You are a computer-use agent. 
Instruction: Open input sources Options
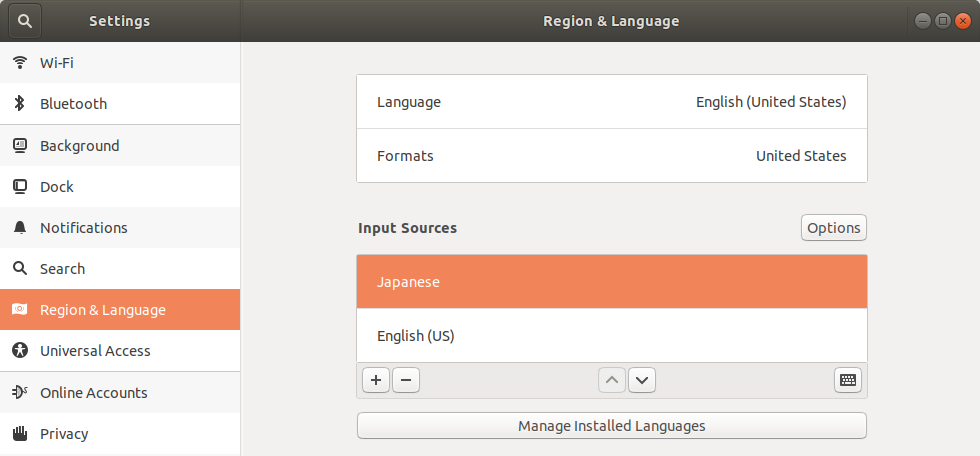(x=833, y=228)
